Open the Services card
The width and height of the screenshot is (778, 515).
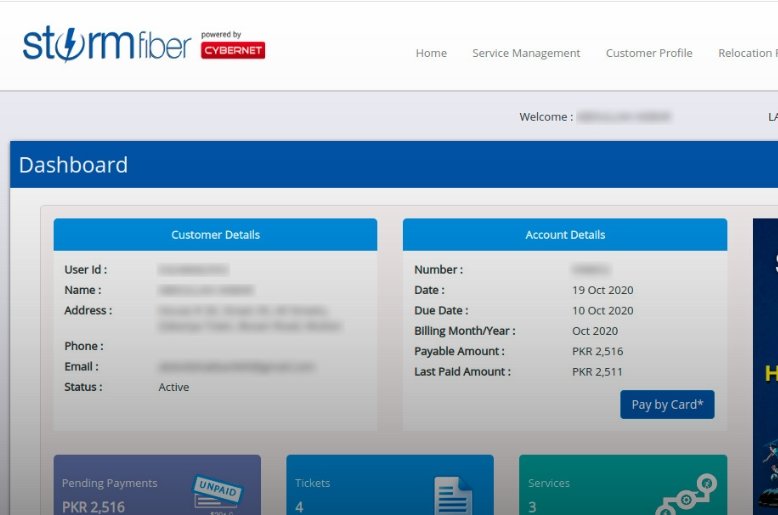click(623, 485)
